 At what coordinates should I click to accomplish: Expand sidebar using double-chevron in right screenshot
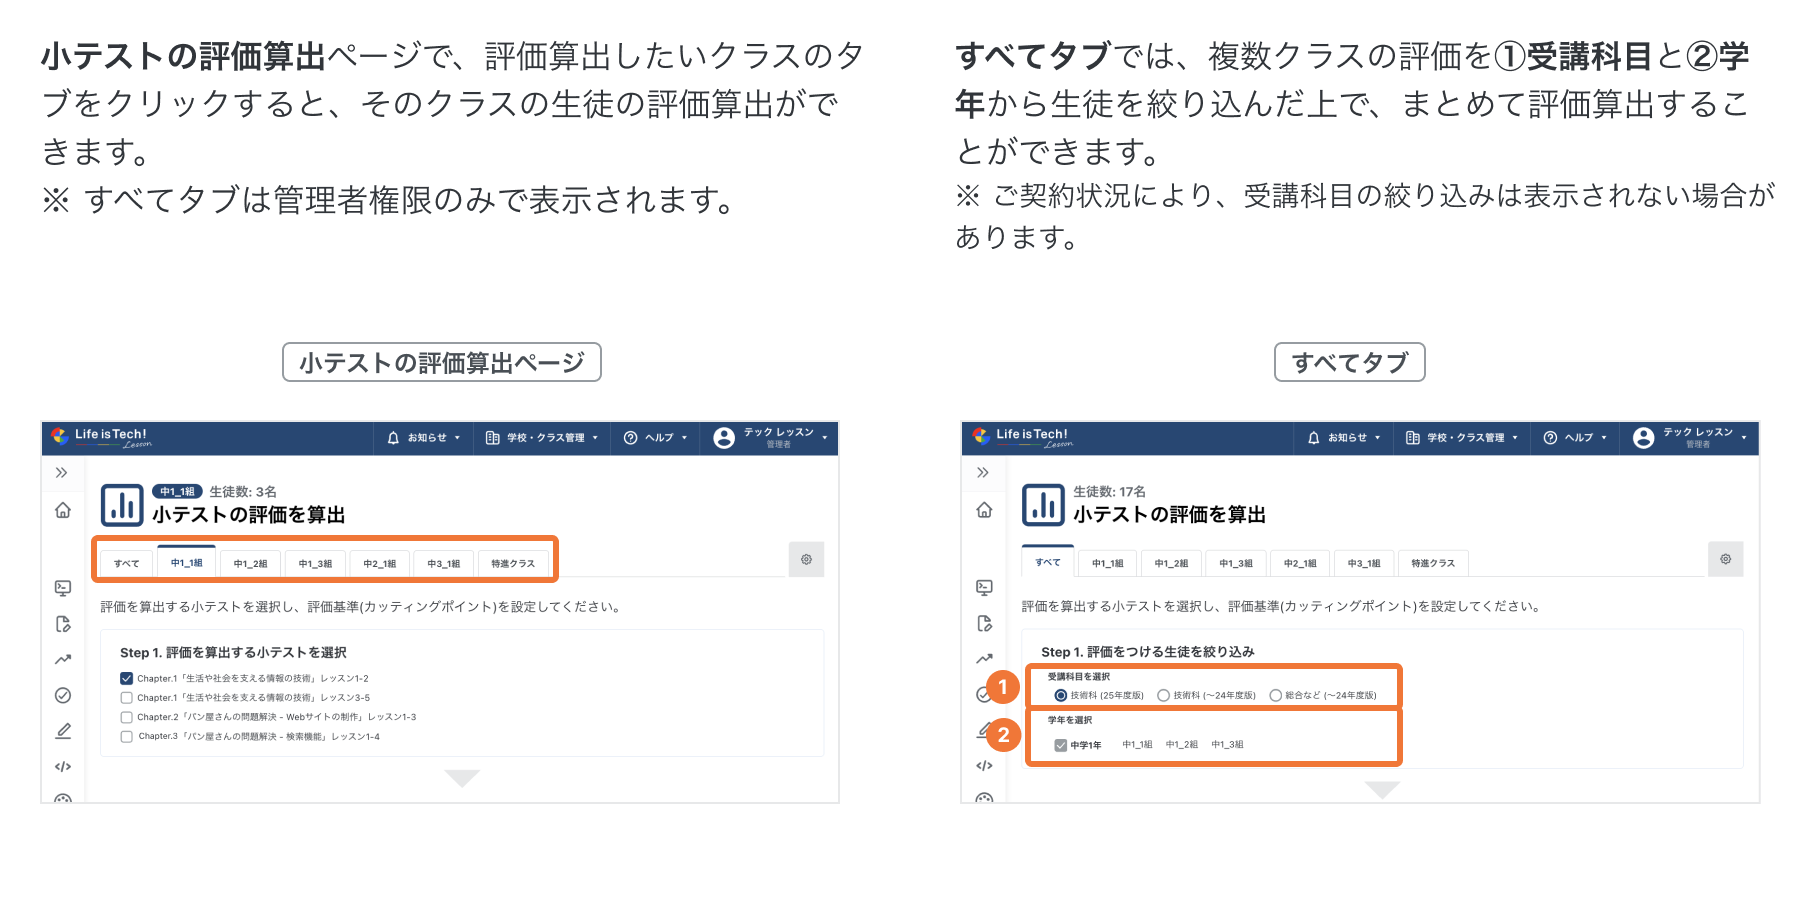983,472
